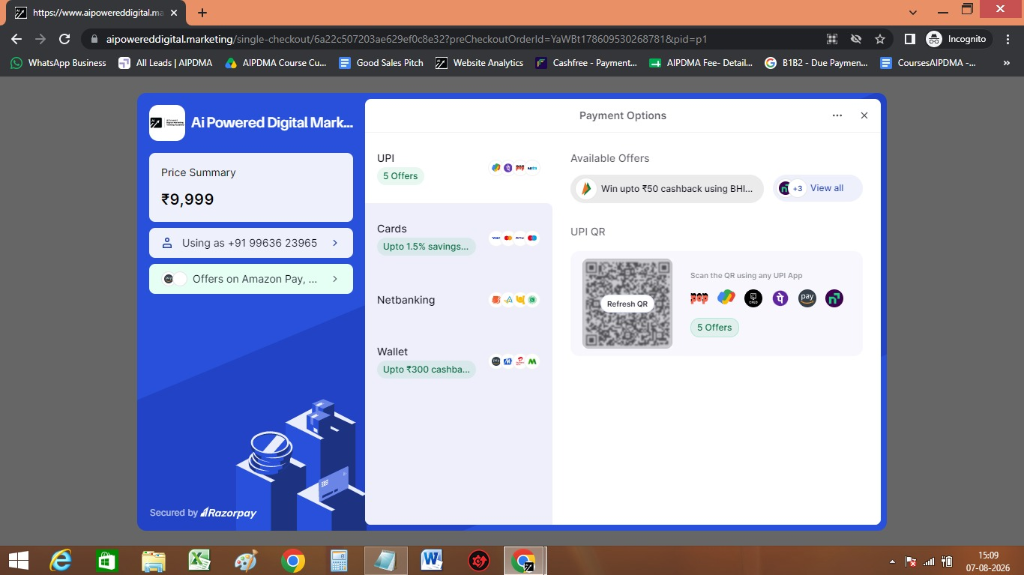The width and height of the screenshot is (1024, 575).
Task: Open the side panel icon in toolbar
Action: [909, 39]
